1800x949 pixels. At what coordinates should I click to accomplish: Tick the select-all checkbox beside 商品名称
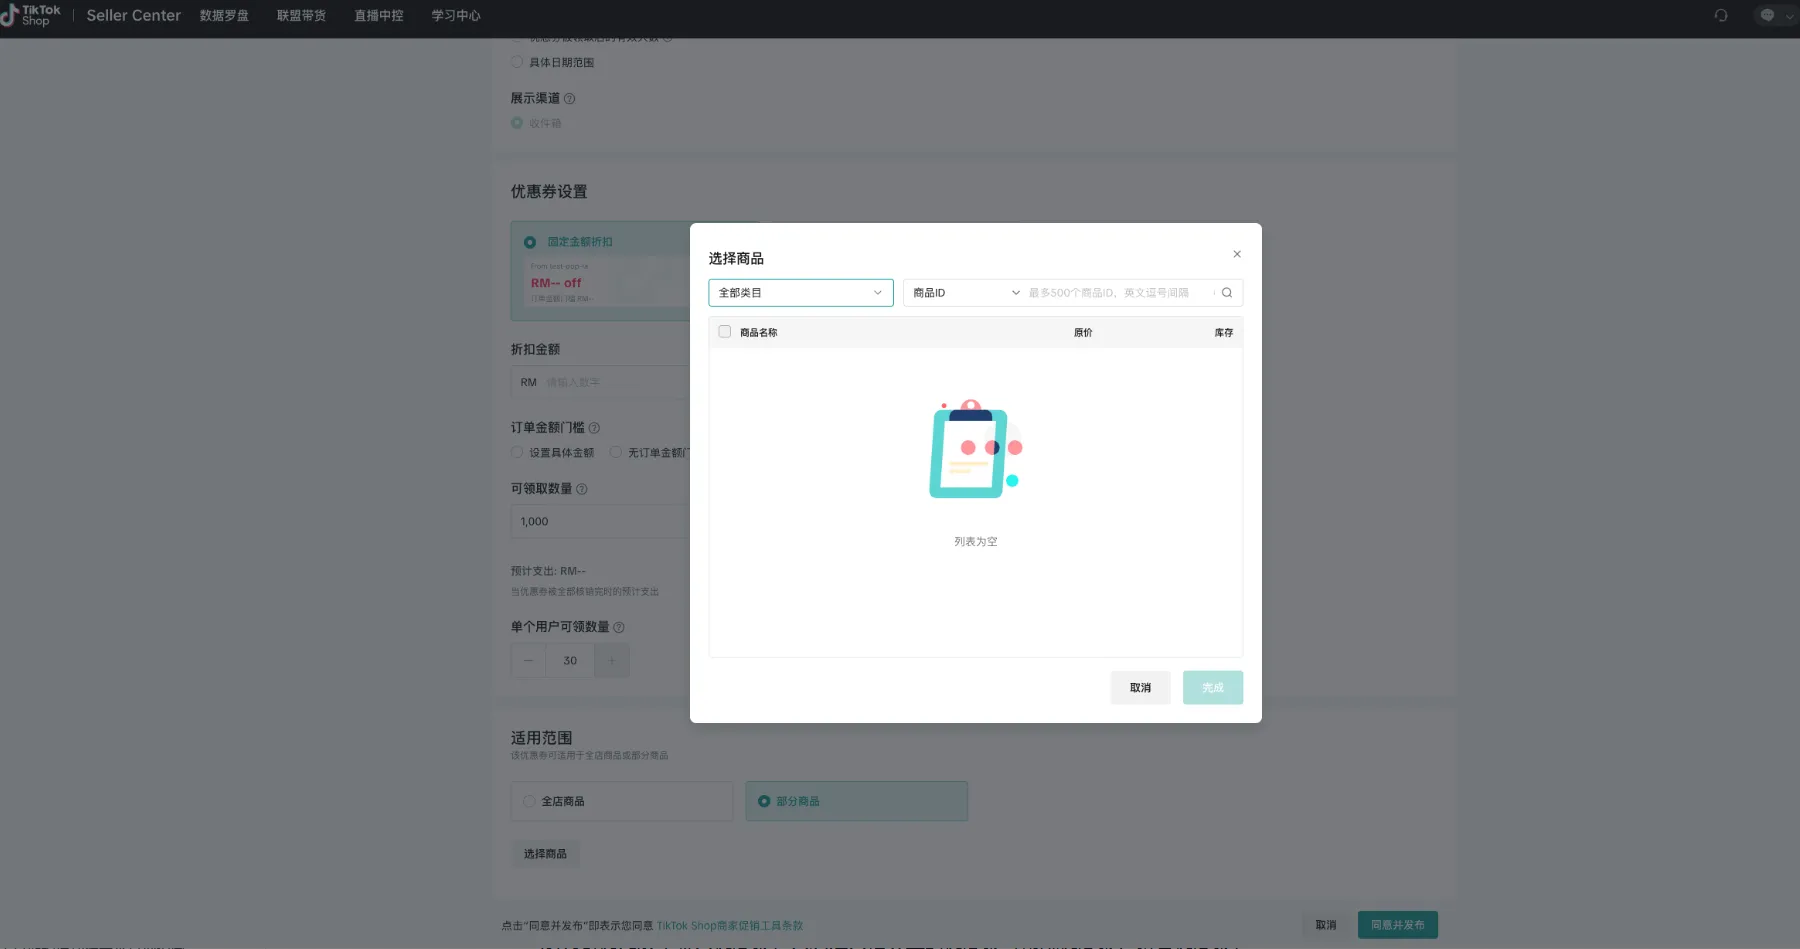[725, 332]
